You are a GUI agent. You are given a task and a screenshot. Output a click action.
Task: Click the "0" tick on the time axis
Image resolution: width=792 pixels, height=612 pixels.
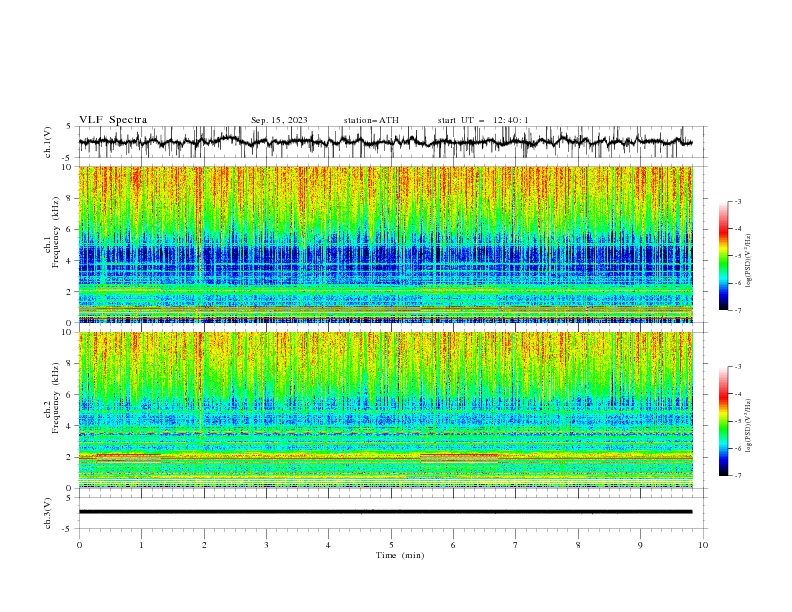point(79,545)
